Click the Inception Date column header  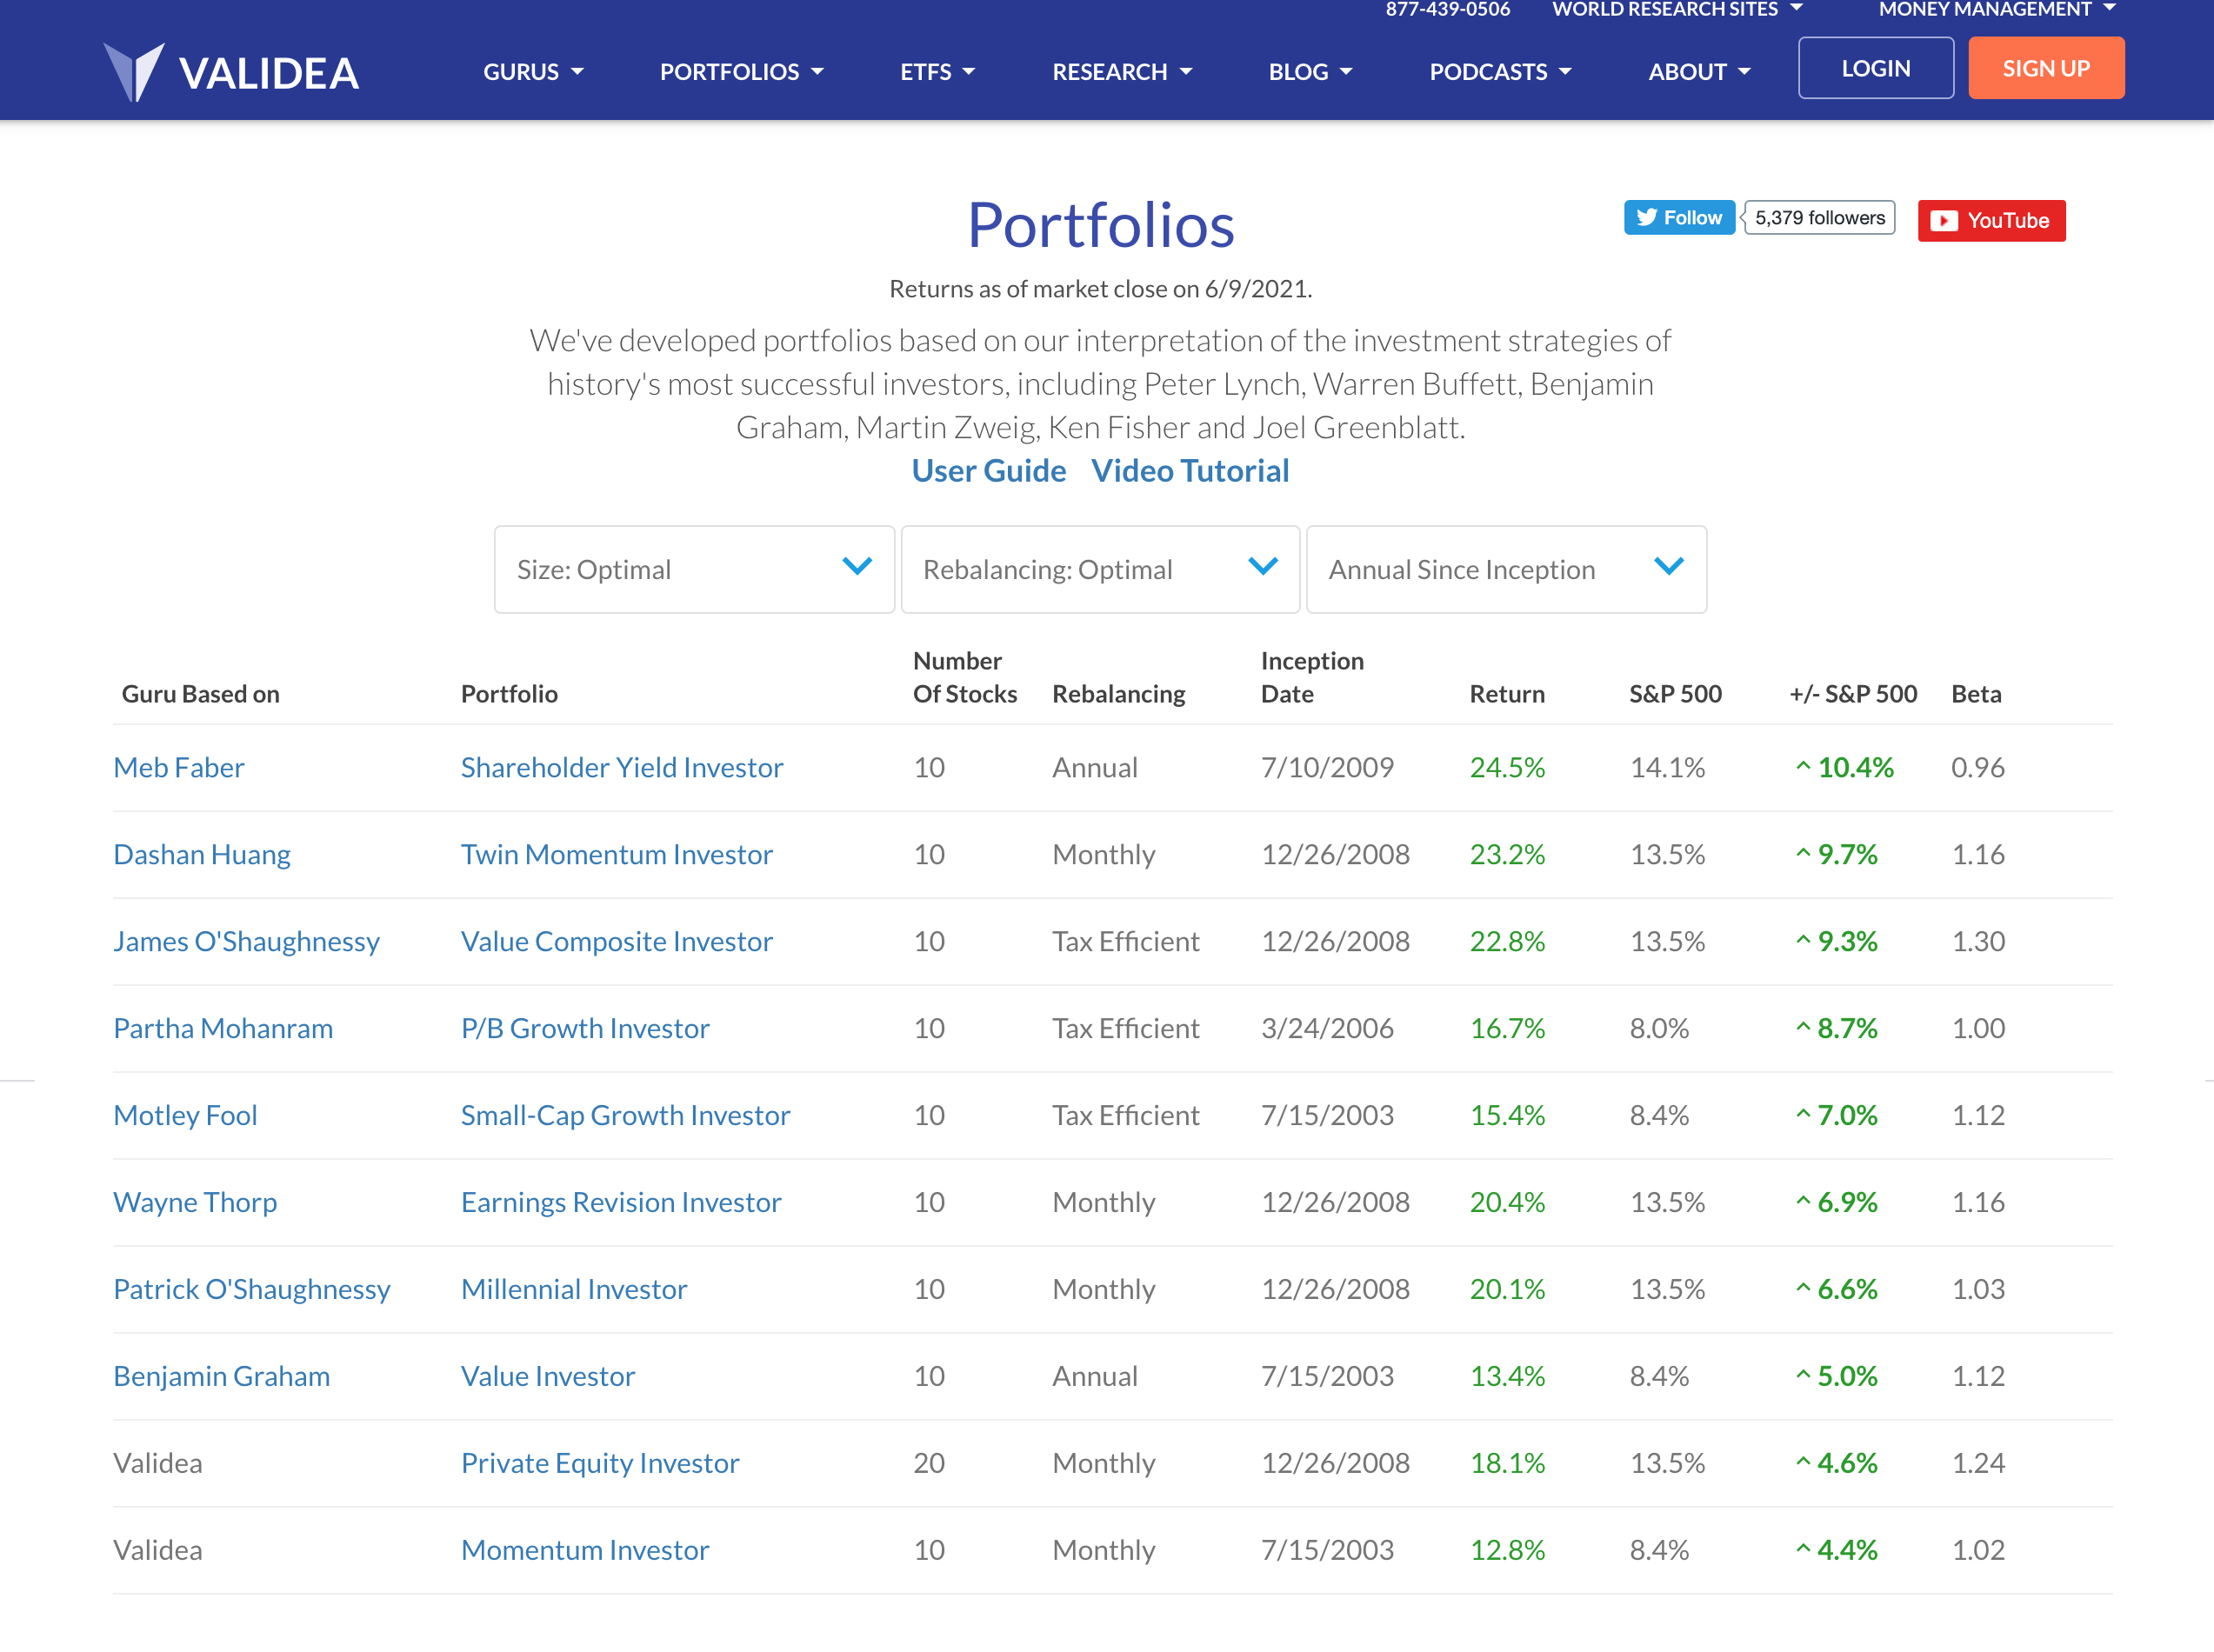tap(1312, 678)
